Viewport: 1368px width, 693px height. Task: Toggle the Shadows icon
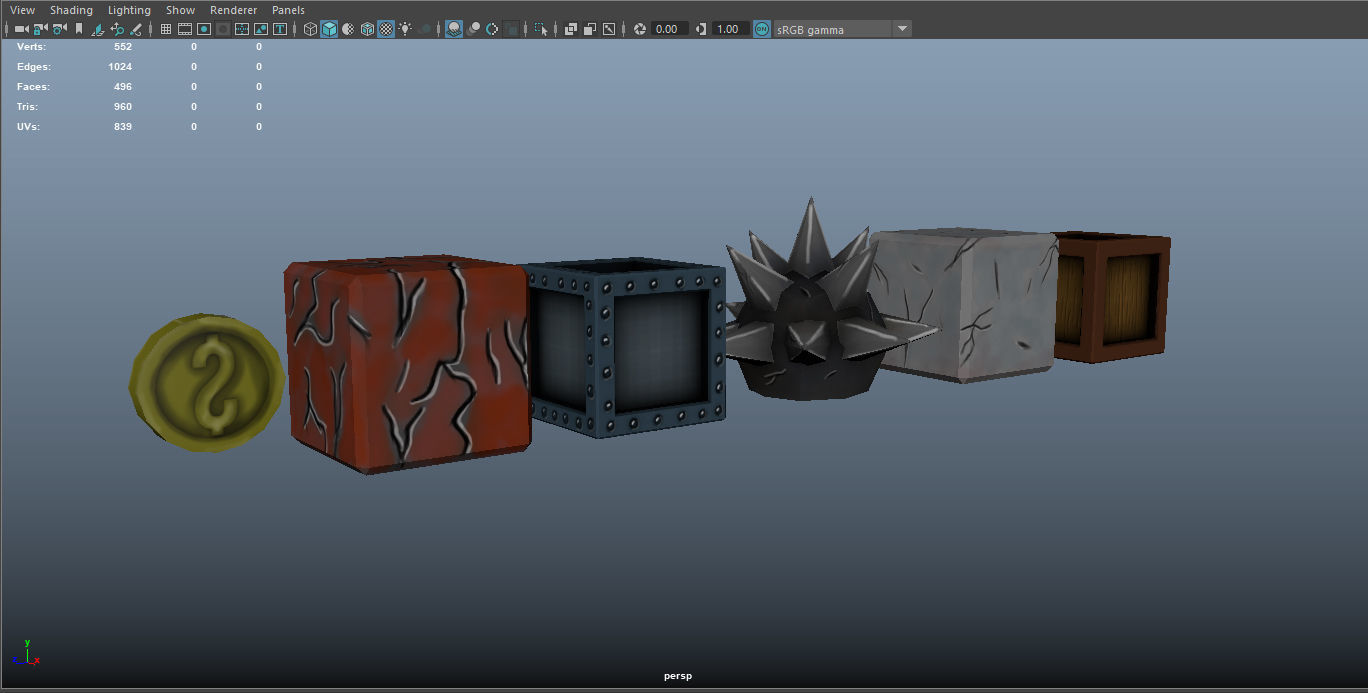[x=425, y=29]
